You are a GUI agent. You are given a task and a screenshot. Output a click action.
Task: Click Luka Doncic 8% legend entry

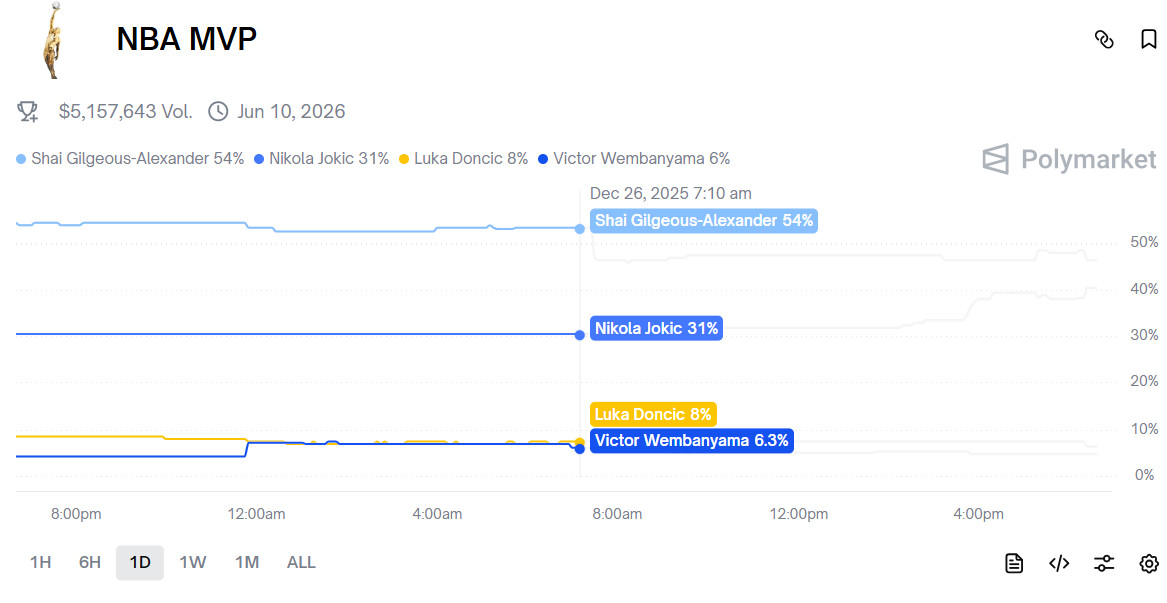tap(463, 159)
